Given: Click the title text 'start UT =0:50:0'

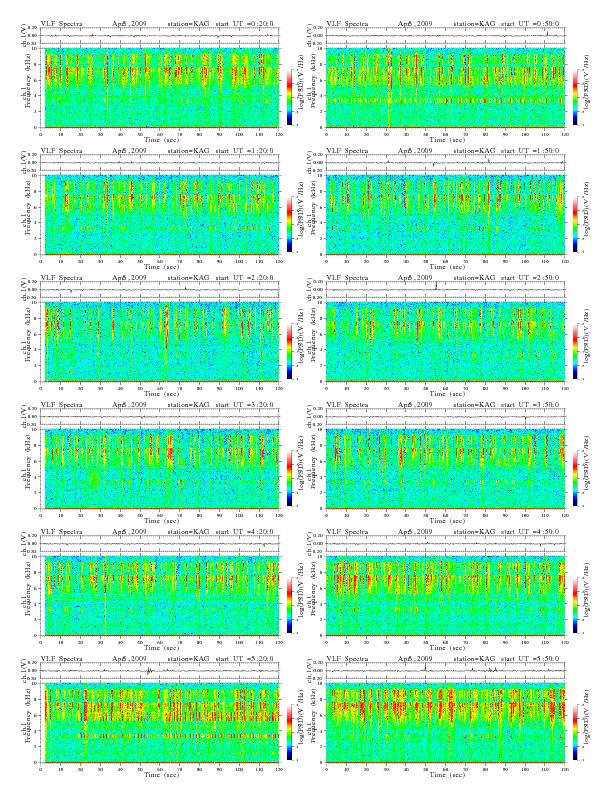Looking at the screenshot, I should [530, 23].
